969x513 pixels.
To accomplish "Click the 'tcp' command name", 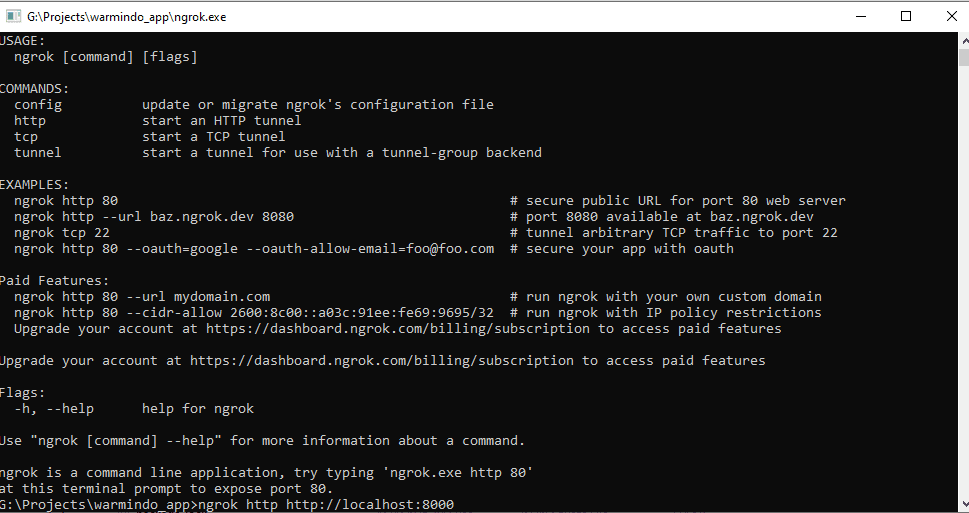I will 26,137.
